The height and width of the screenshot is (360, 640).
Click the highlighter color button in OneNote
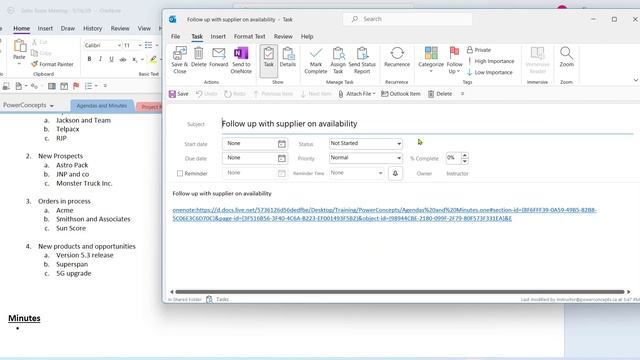[153, 60]
